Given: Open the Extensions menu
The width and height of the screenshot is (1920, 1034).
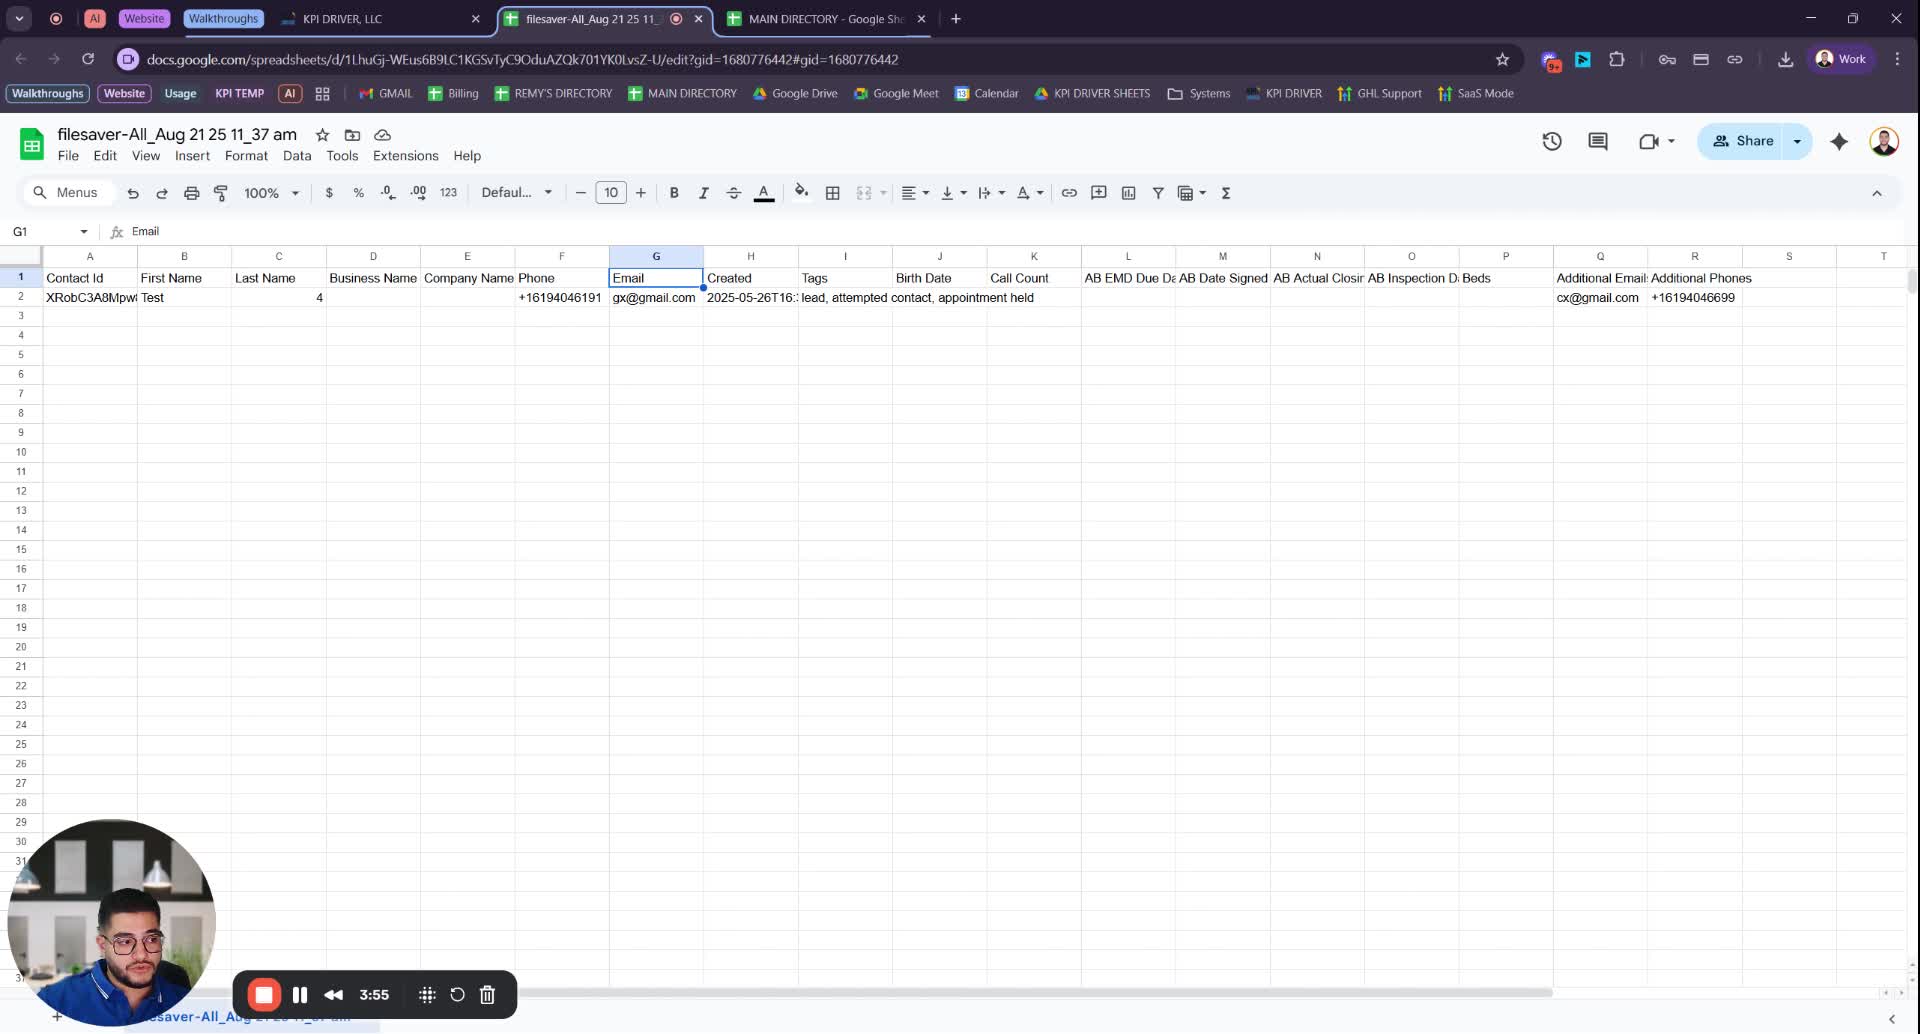Looking at the screenshot, I should point(405,156).
